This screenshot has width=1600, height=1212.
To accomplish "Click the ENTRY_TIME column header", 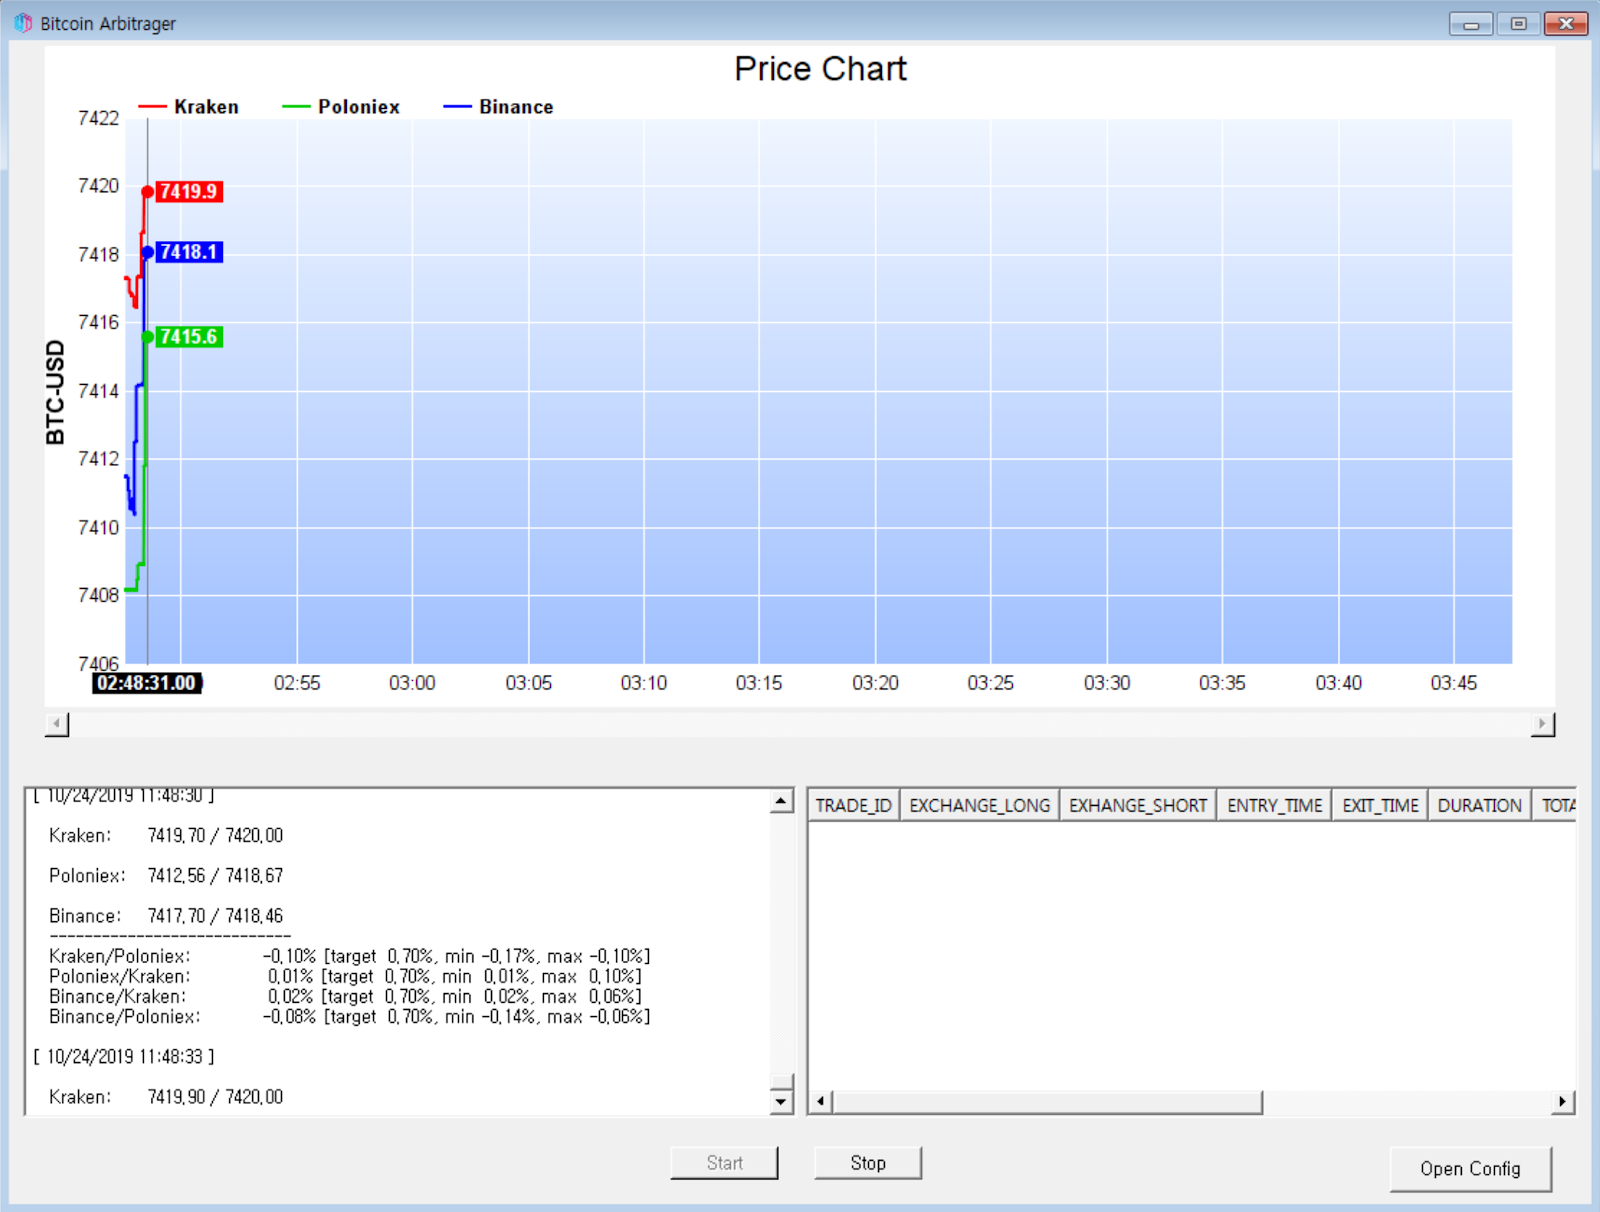I will pyautogui.click(x=1274, y=805).
